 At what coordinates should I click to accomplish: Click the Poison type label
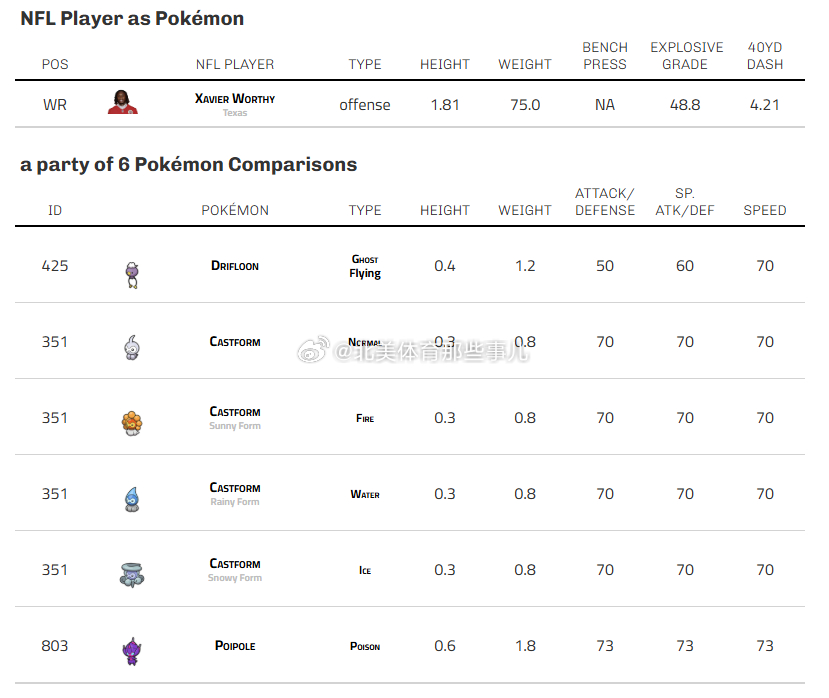[365, 646]
